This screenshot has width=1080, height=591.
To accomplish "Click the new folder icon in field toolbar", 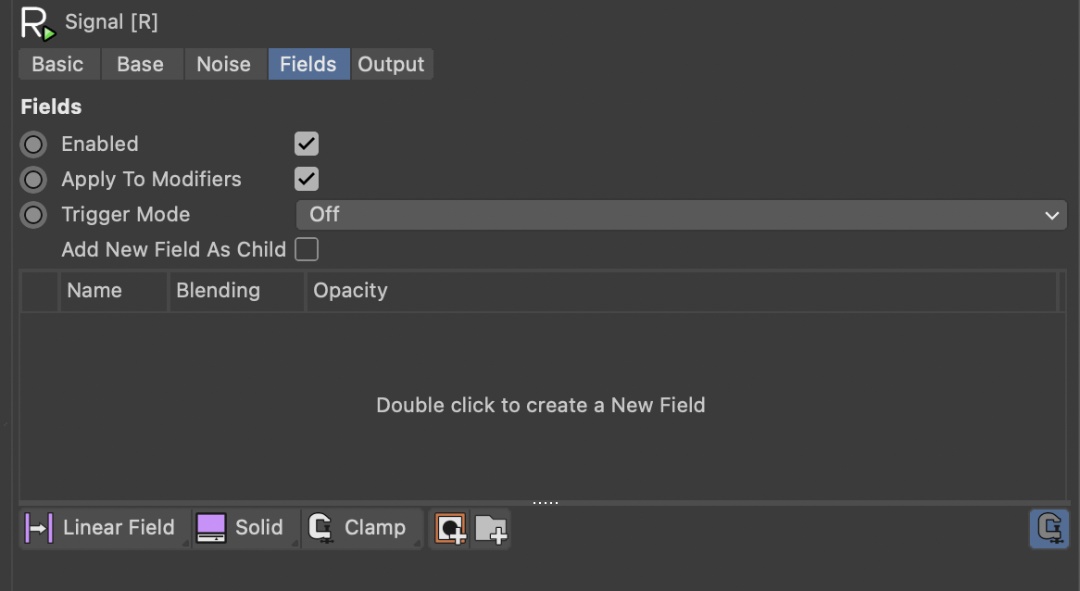I will click(490, 529).
